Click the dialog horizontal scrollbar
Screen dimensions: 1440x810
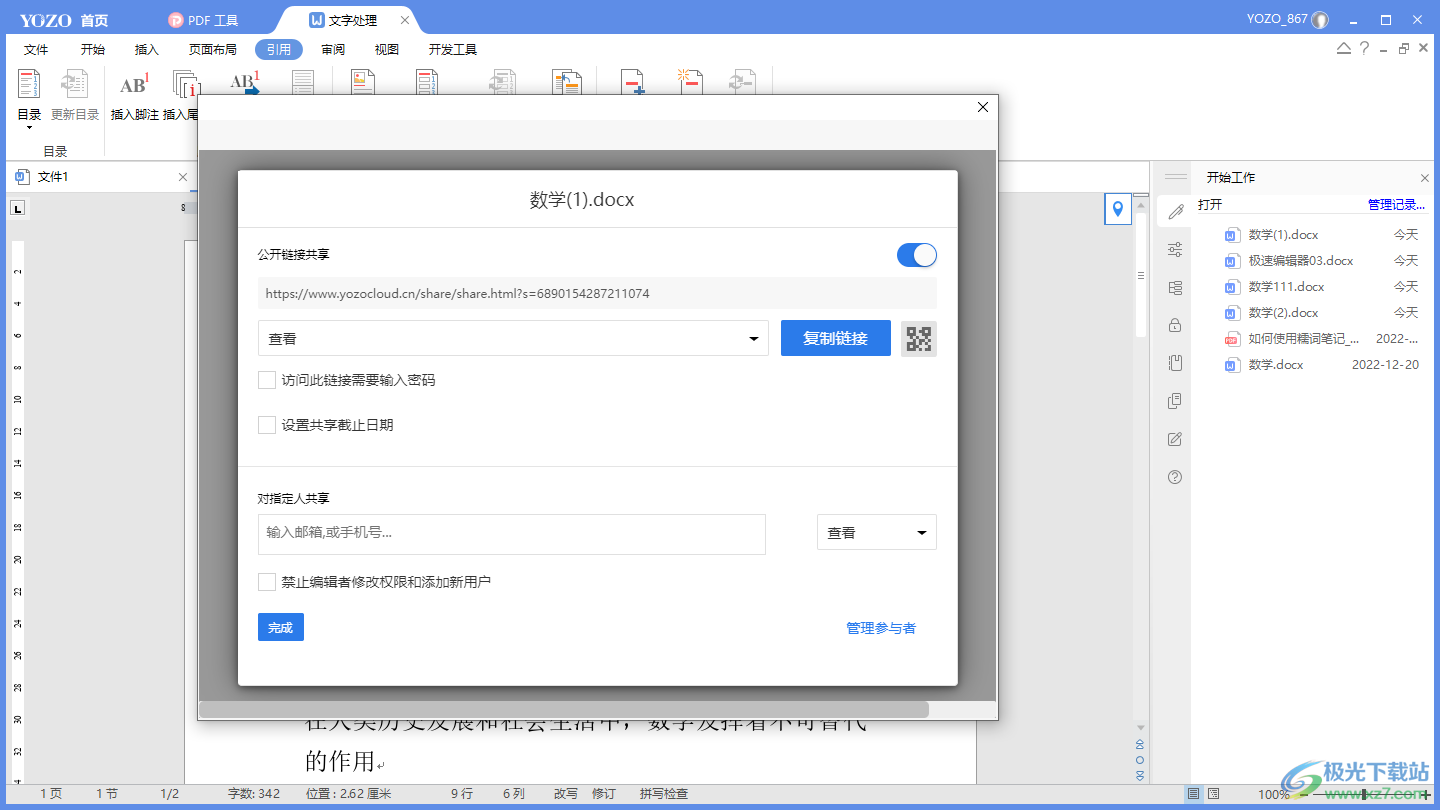pos(564,709)
